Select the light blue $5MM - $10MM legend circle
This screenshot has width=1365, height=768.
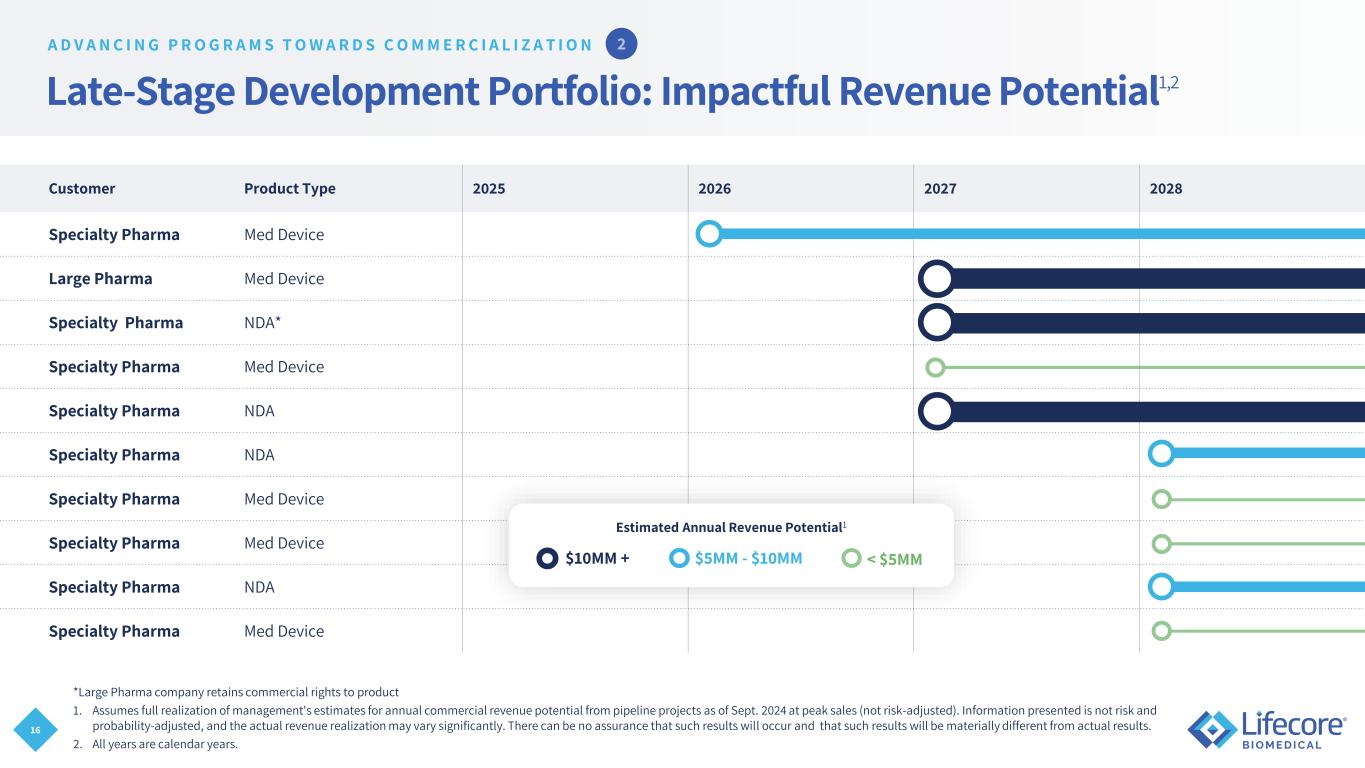click(x=680, y=558)
